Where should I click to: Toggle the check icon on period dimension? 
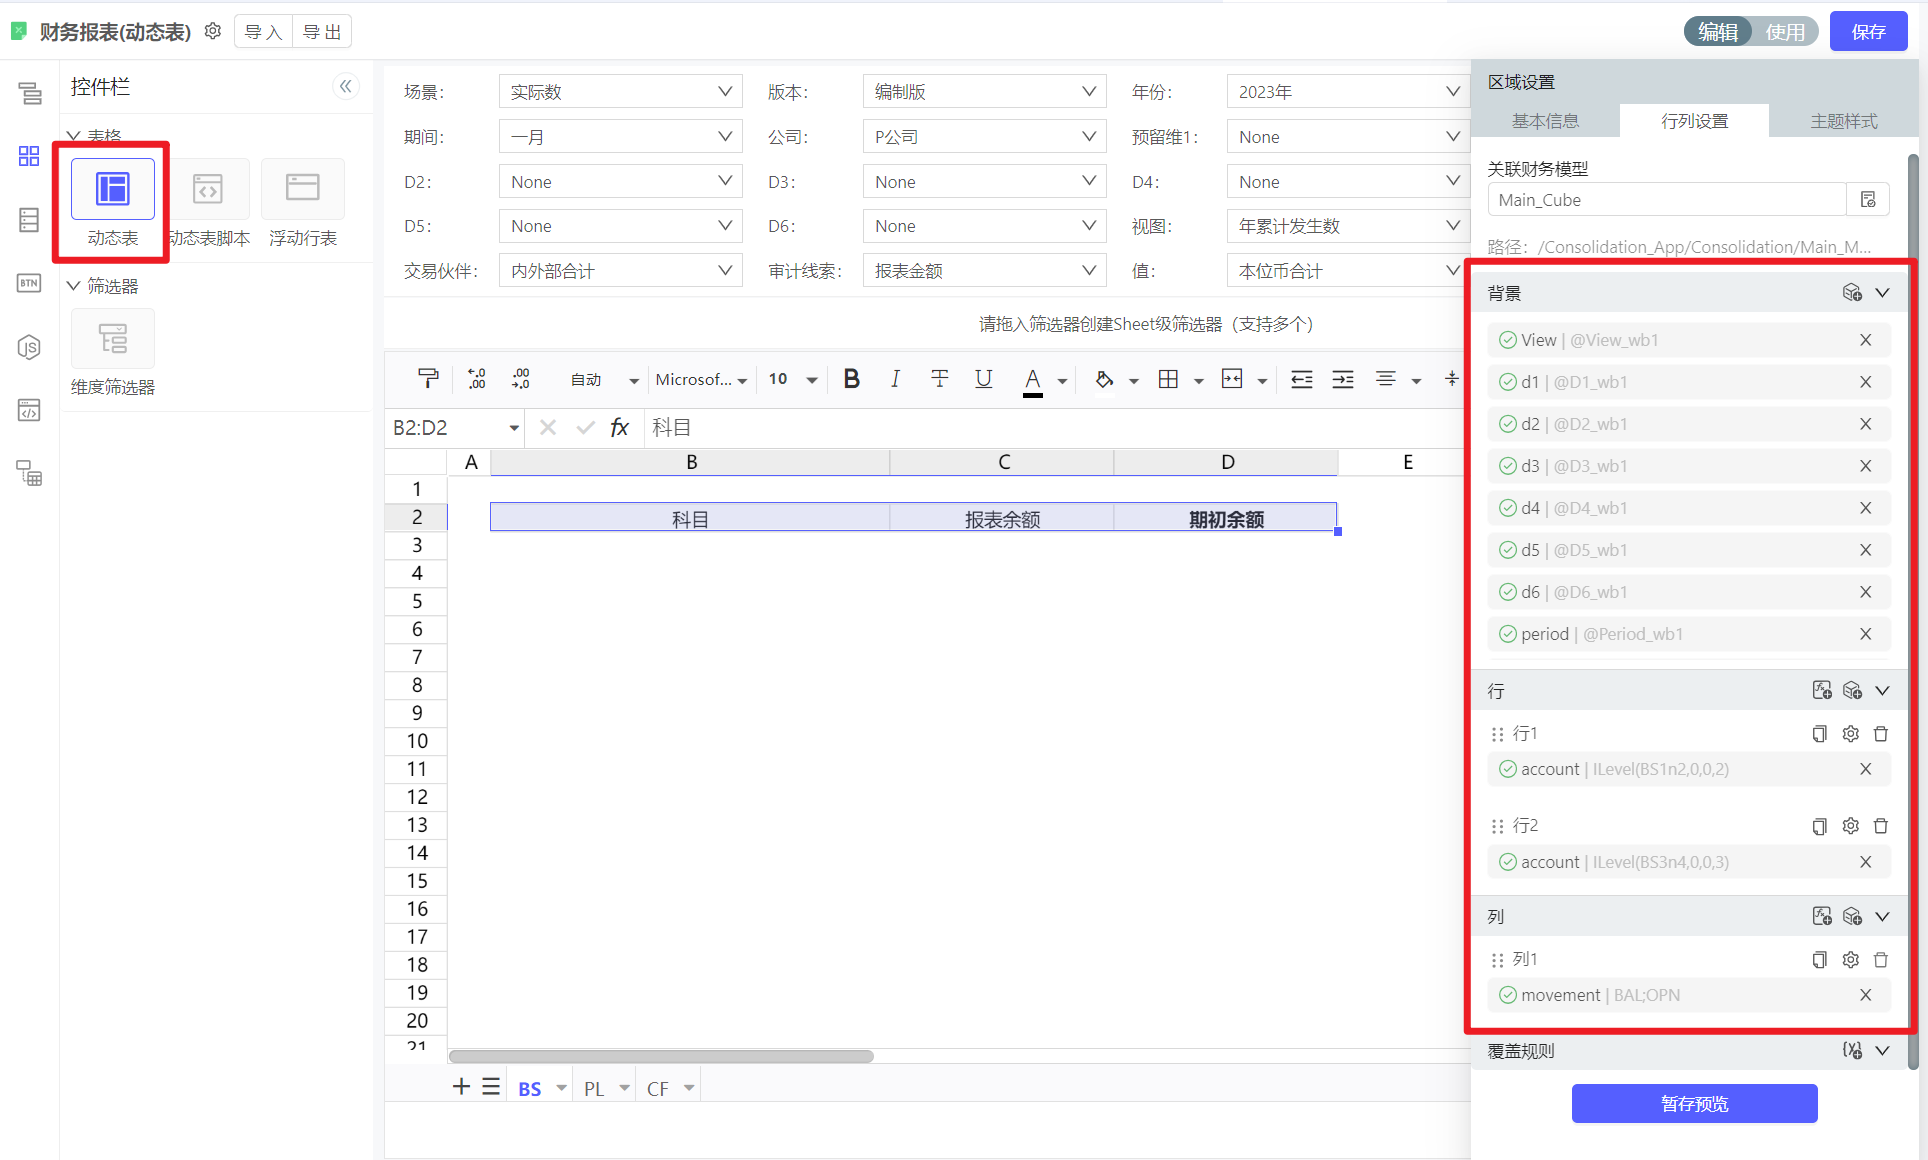pyautogui.click(x=1507, y=634)
